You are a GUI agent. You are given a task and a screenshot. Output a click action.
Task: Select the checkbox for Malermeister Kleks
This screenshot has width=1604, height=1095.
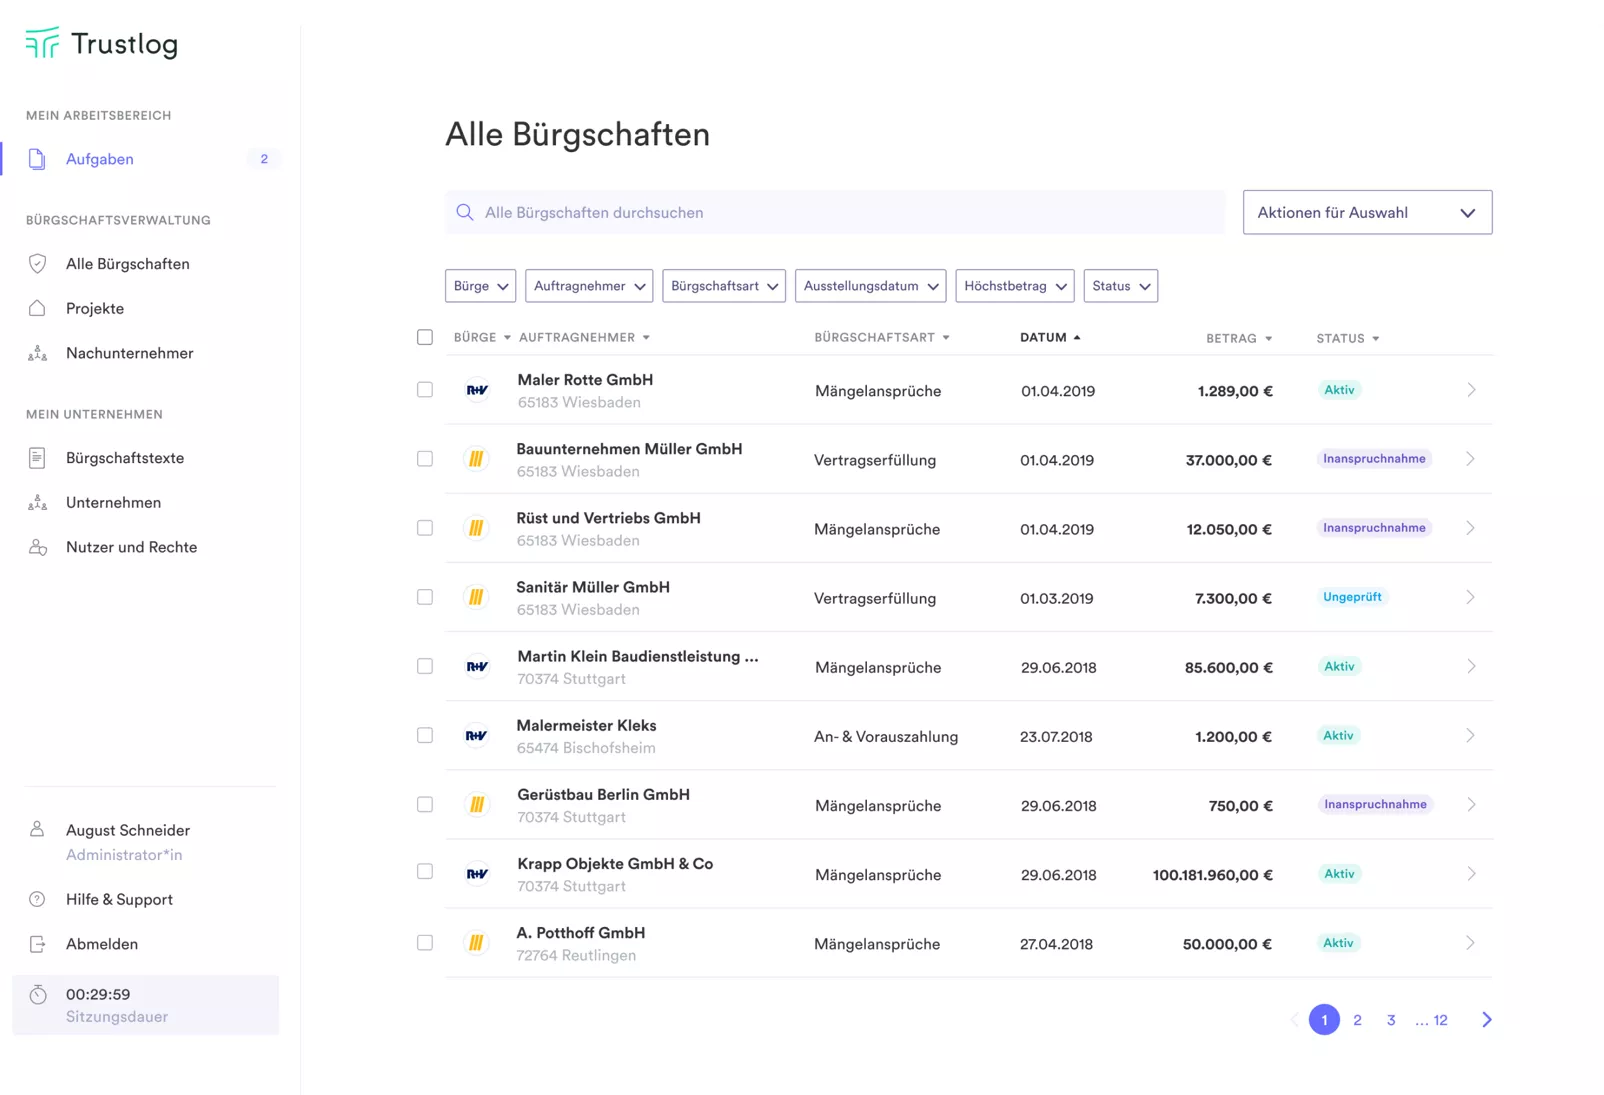(x=425, y=735)
